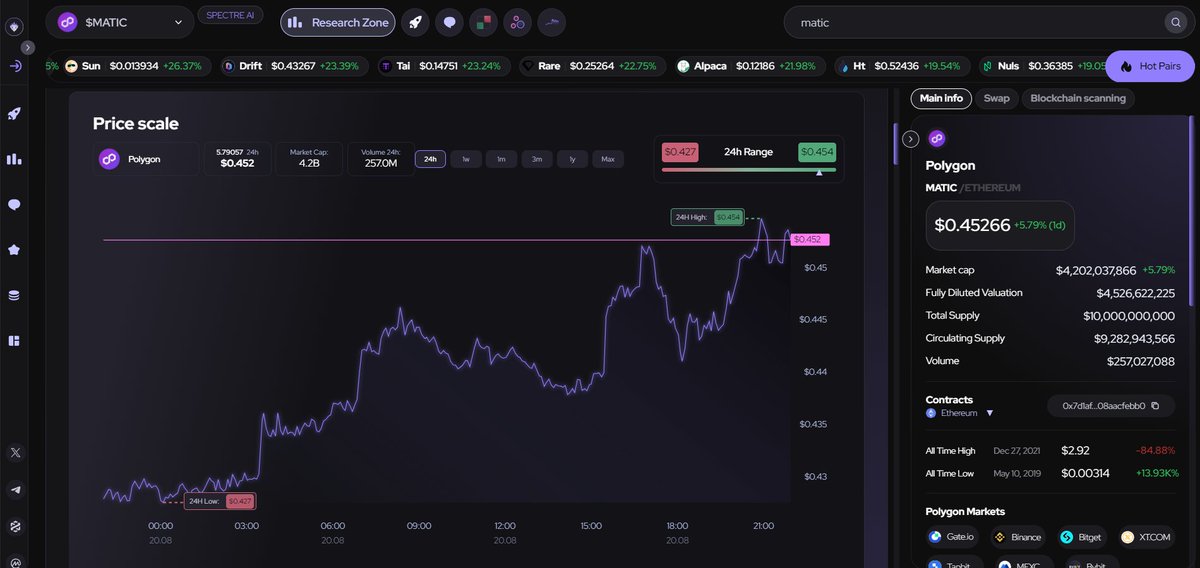Select the 1y chart timeframe
The height and width of the screenshot is (568, 1200).
pos(572,159)
